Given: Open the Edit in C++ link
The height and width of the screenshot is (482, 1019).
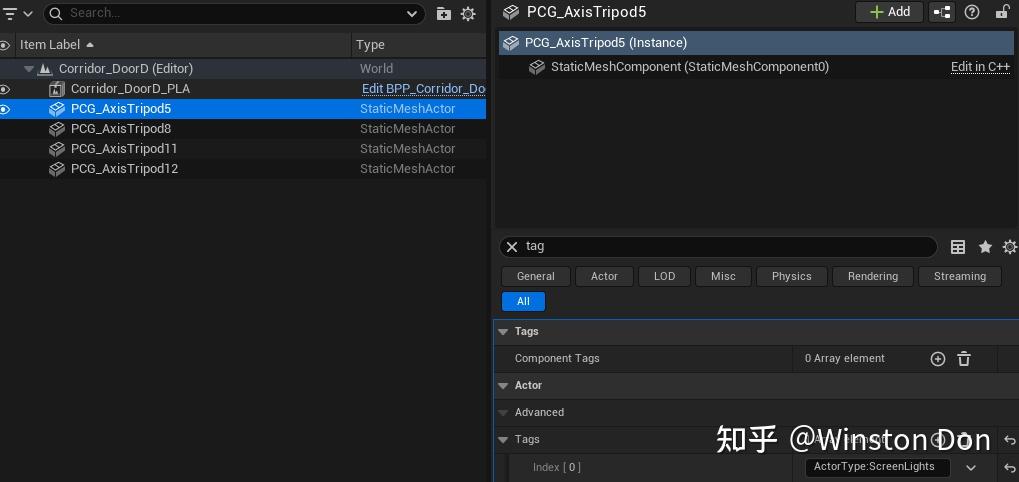Looking at the screenshot, I should (980, 67).
